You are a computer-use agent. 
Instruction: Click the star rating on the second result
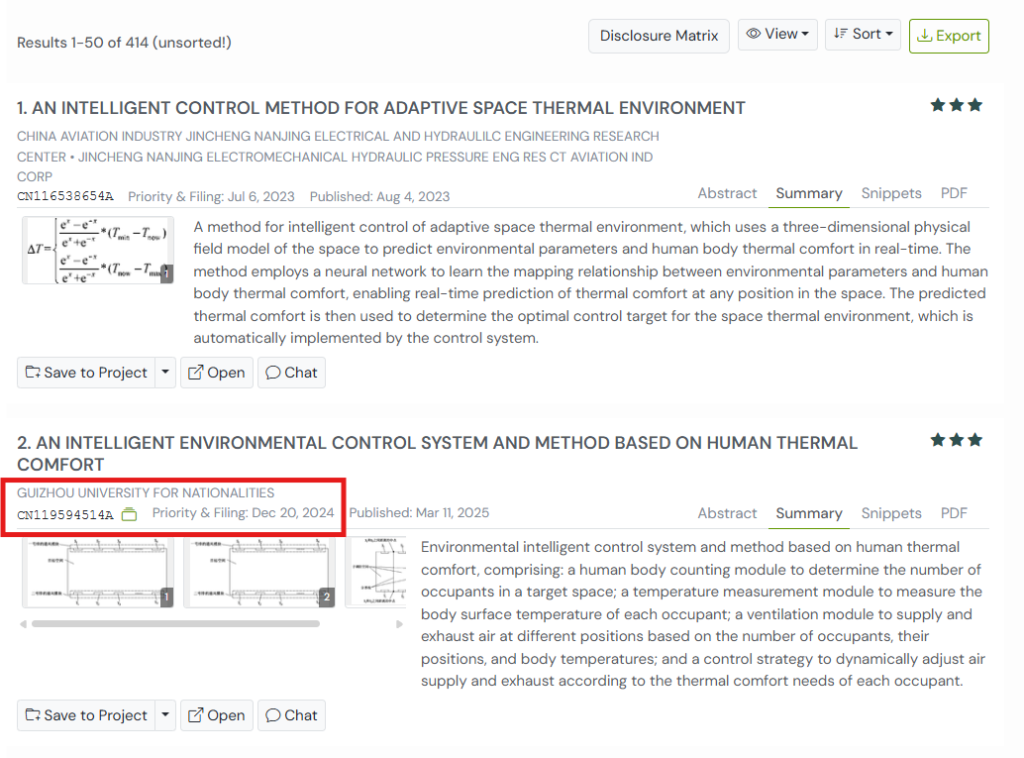pyautogui.click(x=957, y=440)
